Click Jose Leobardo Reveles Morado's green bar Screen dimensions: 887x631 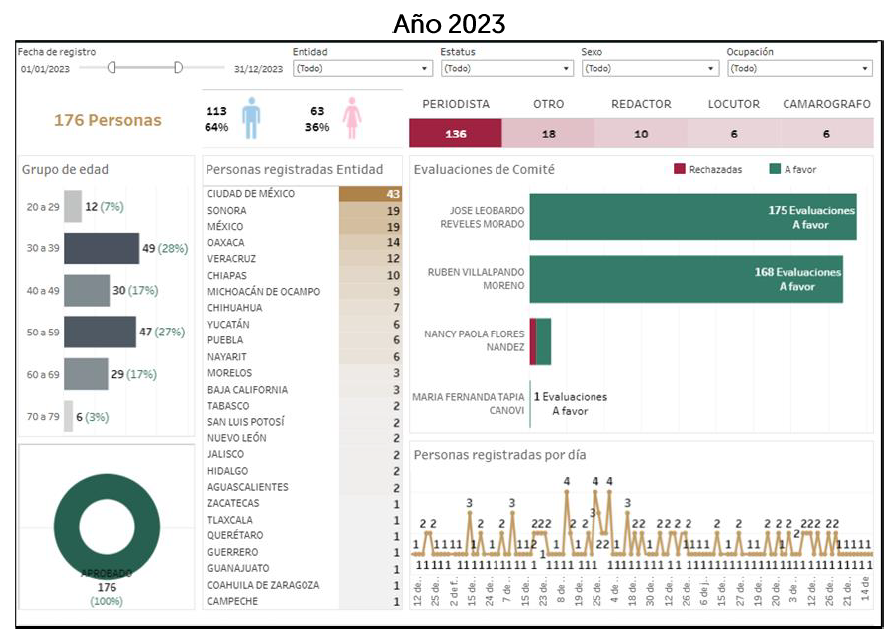(692, 217)
